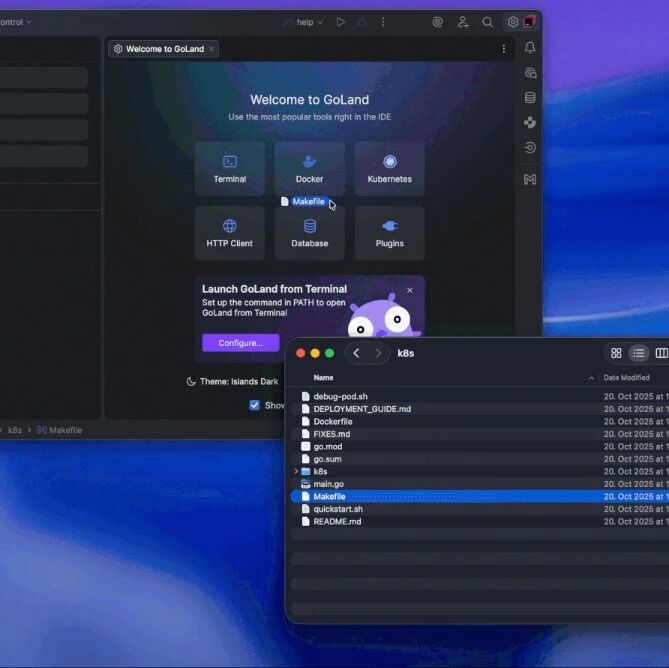This screenshot has width=669, height=668.
Task: Open the Notifications bell in right sidebar
Action: coord(530,47)
